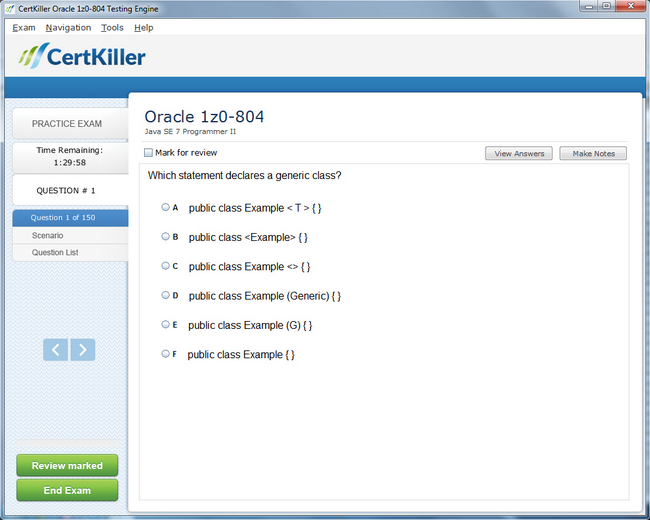This screenshot has height=520, width=650.
Task: Open the Tools menu
Action: (x=112, y=28)
